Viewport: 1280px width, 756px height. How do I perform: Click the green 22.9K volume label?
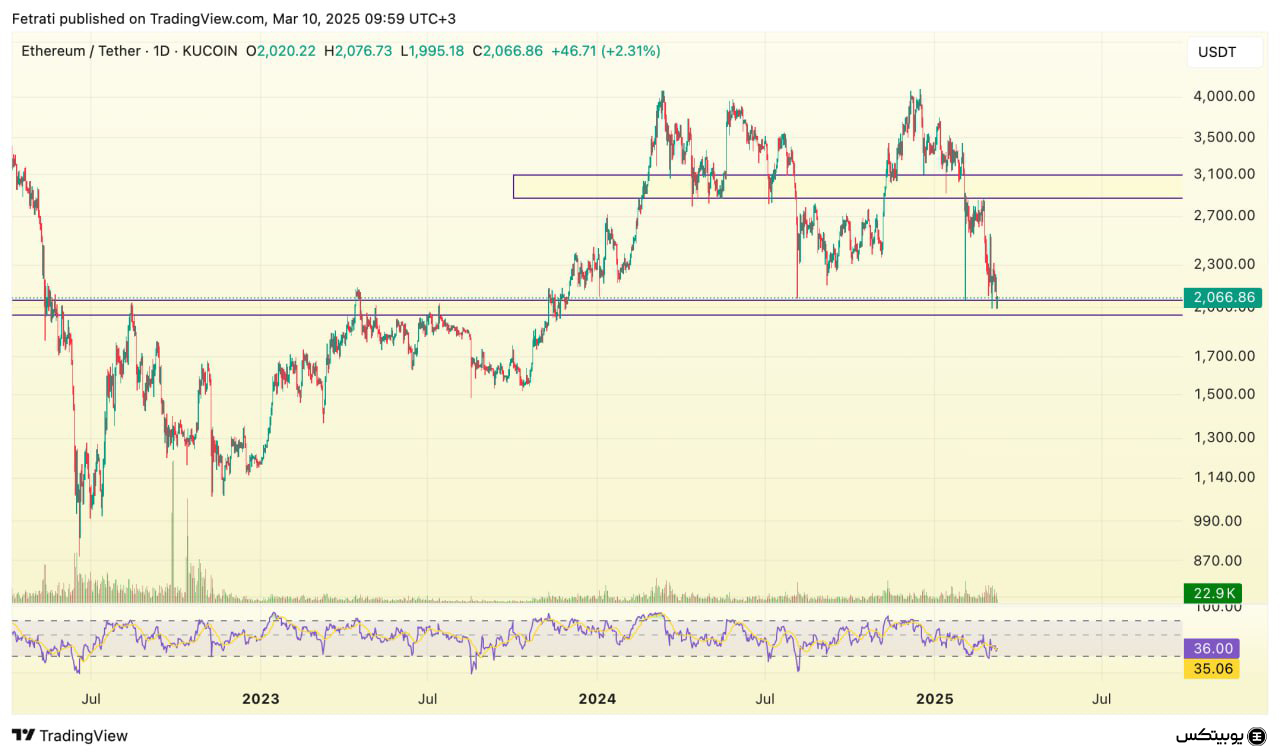point(1211,593)
